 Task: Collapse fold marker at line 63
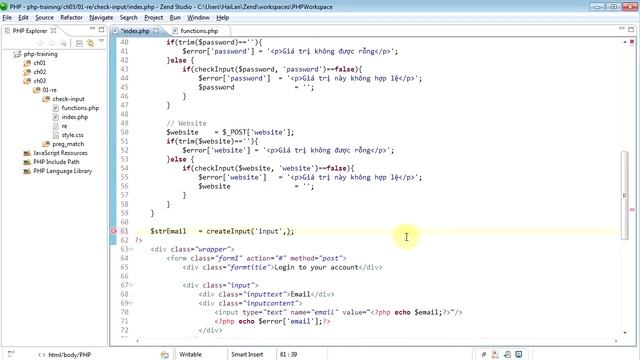coord(131,249)
